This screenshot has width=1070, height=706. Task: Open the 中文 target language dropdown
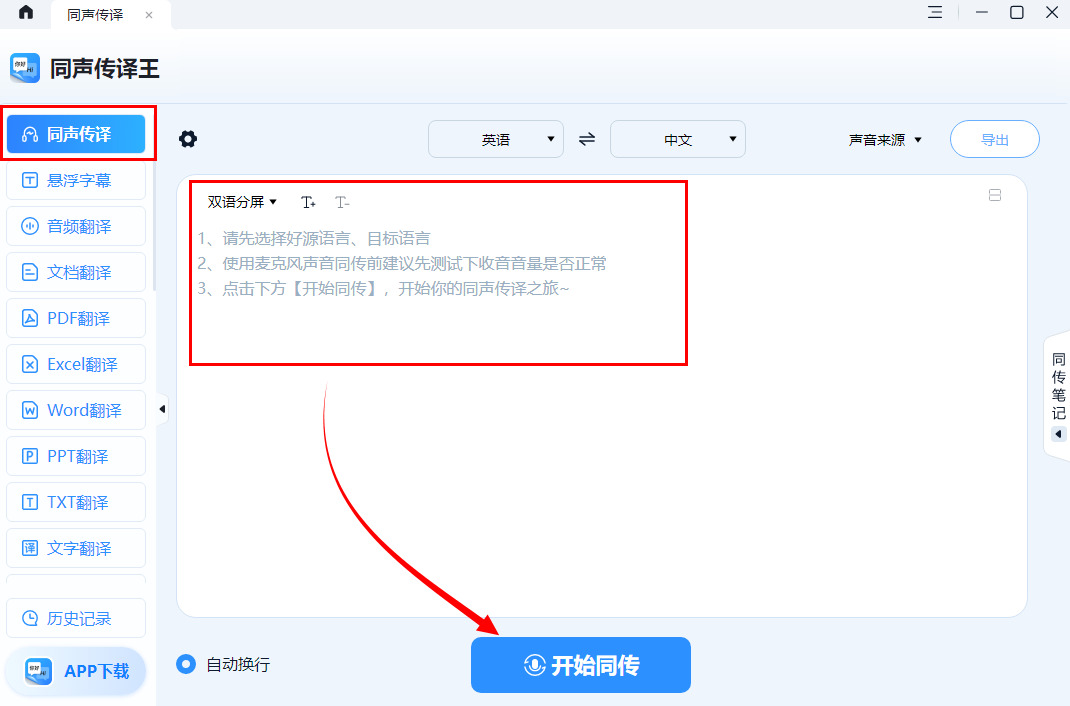[678, 139]
